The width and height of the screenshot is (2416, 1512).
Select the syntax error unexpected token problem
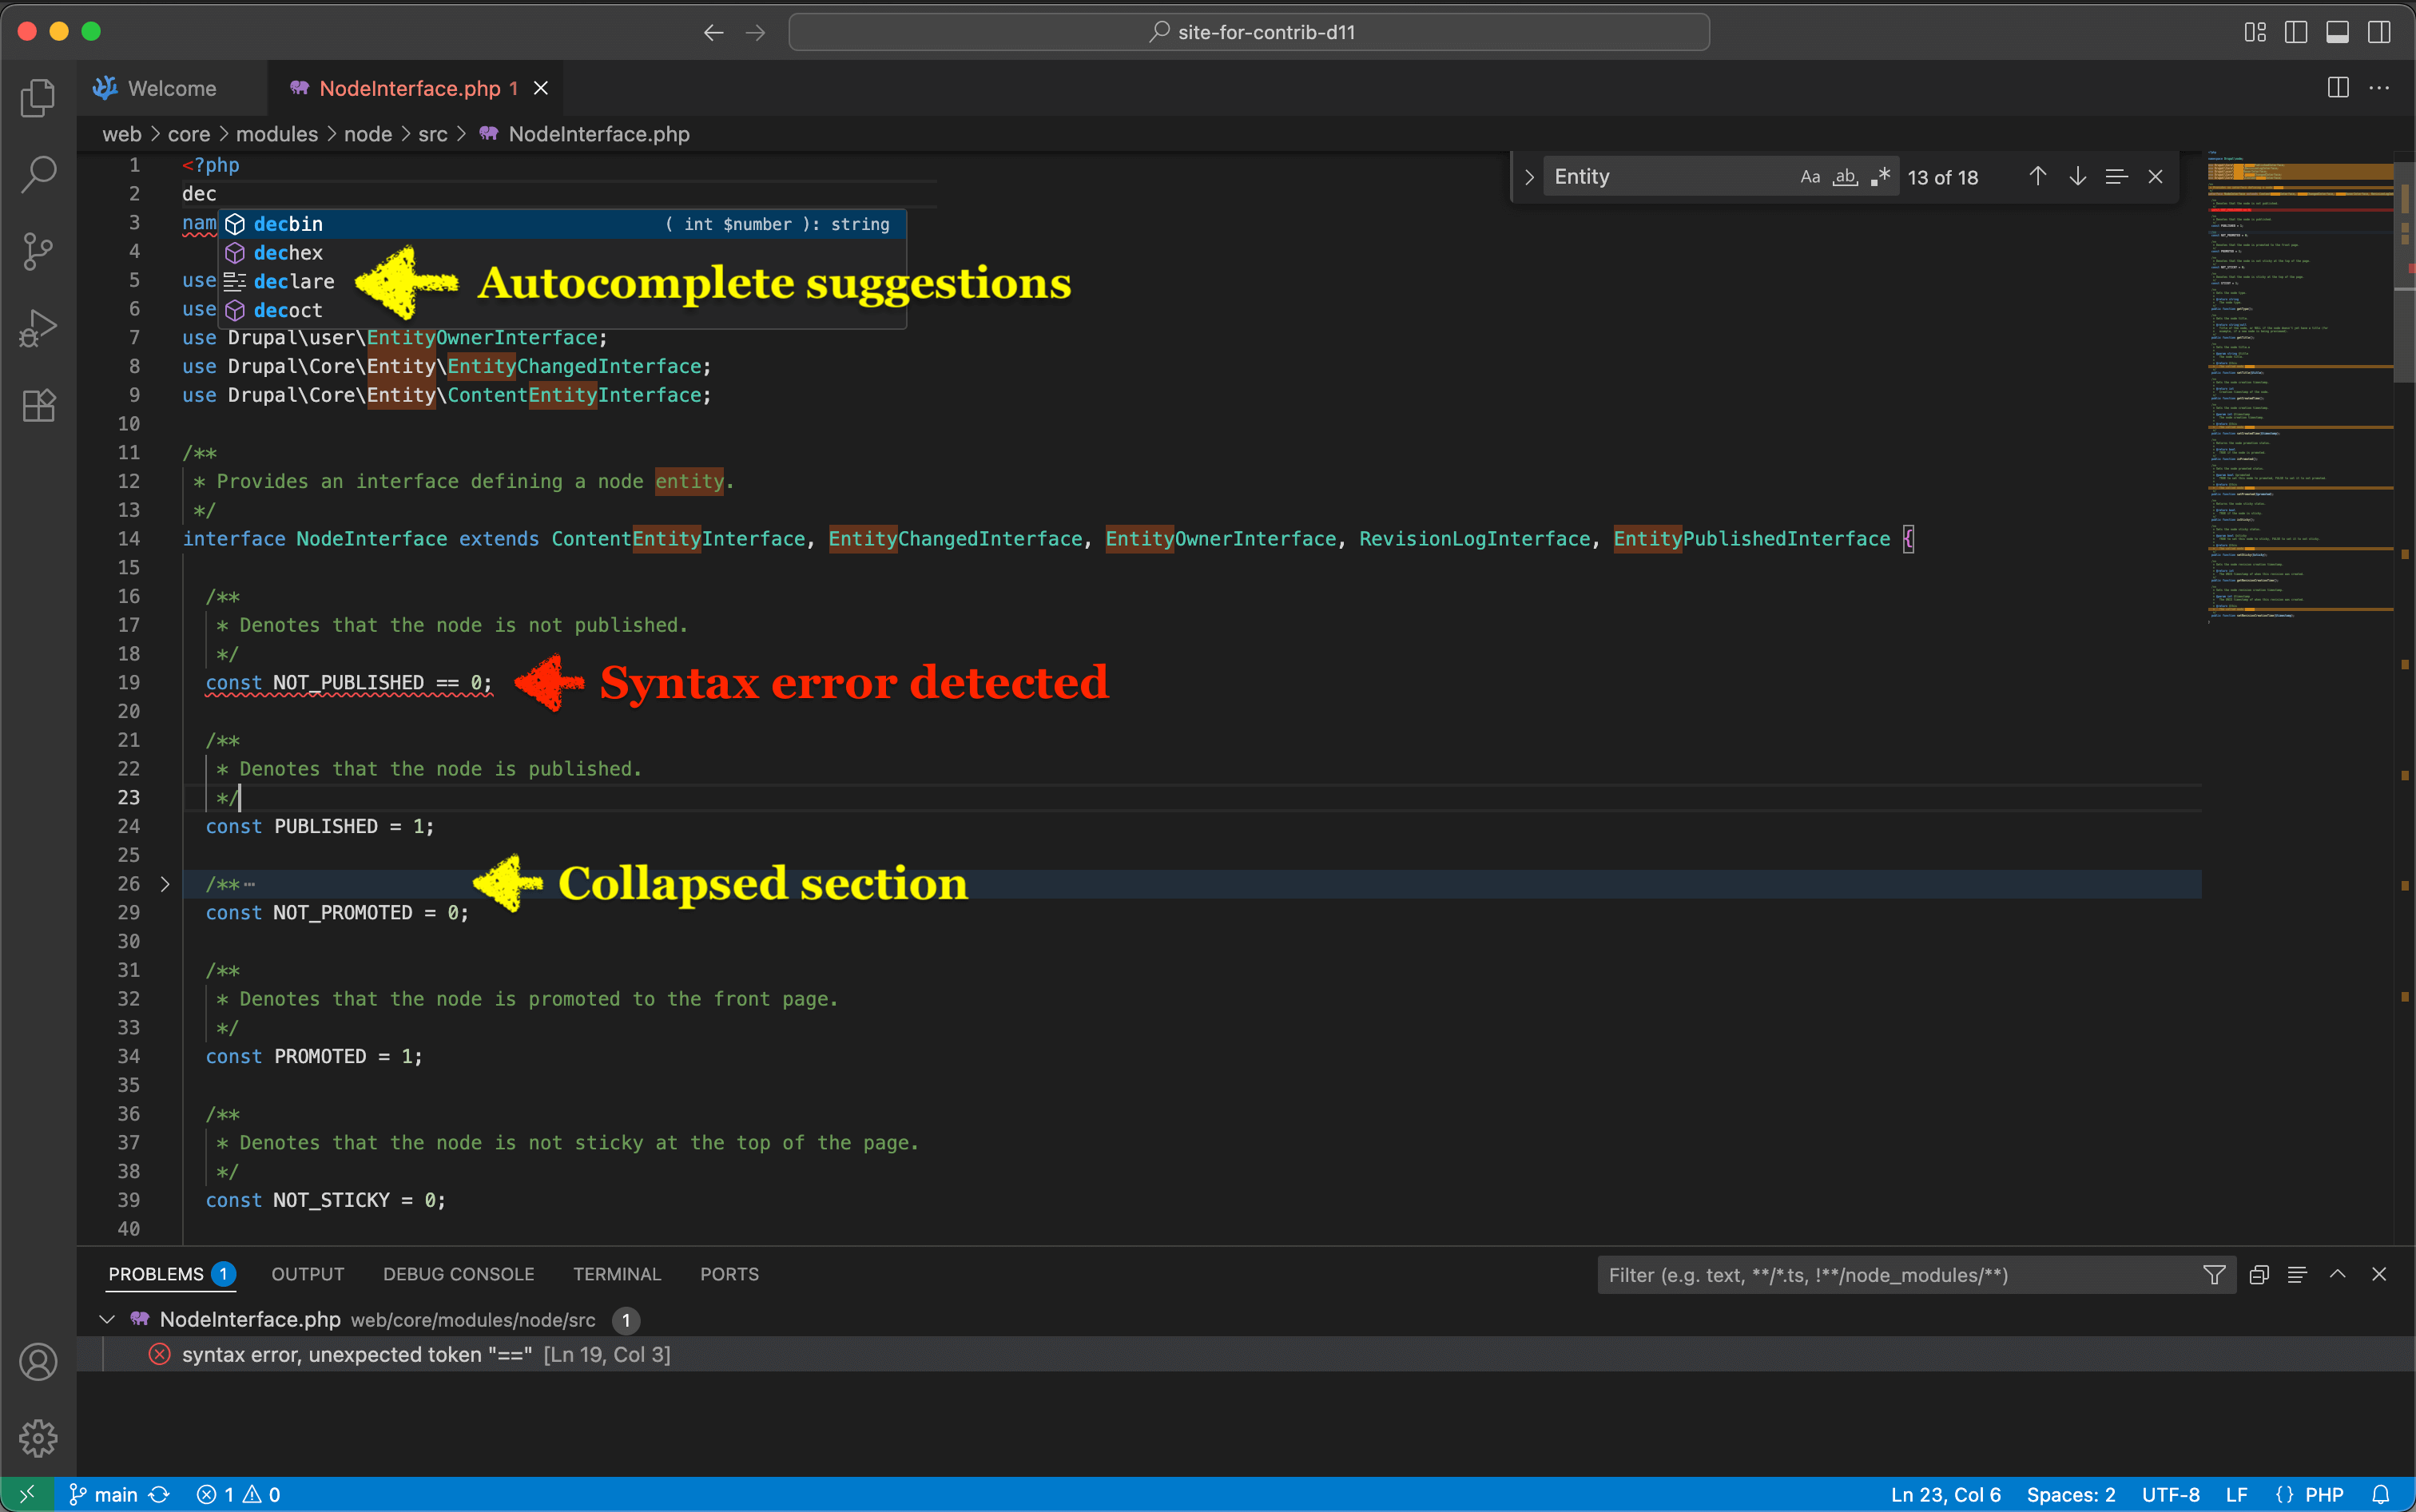pyautogui.click(x=1247, y=1355)
